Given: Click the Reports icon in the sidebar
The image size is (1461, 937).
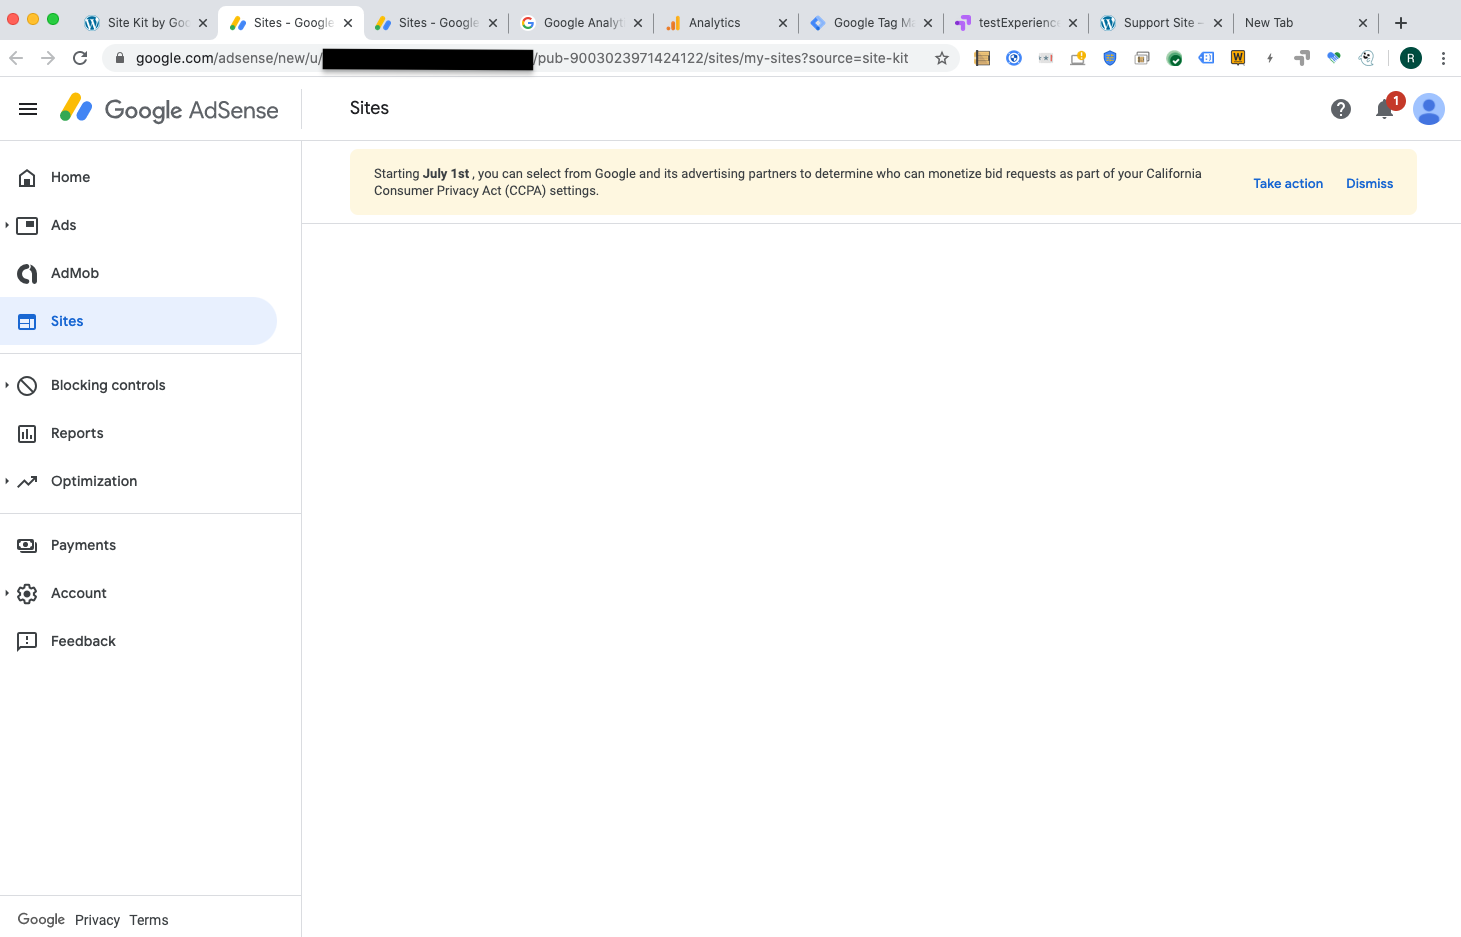Looking at the screenshot, I should [27, 433].
